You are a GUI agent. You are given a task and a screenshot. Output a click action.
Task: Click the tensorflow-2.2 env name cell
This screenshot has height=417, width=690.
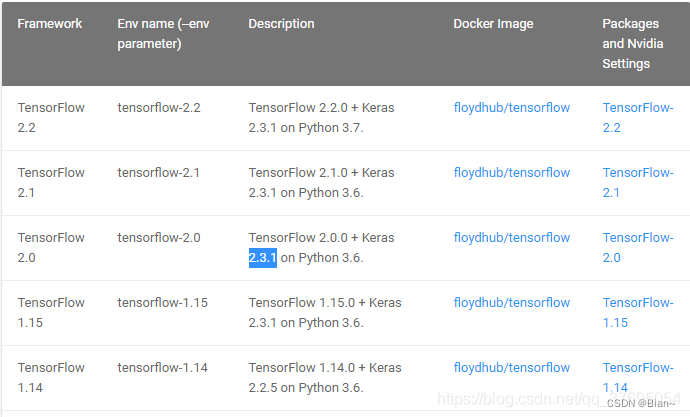point(159,108)
